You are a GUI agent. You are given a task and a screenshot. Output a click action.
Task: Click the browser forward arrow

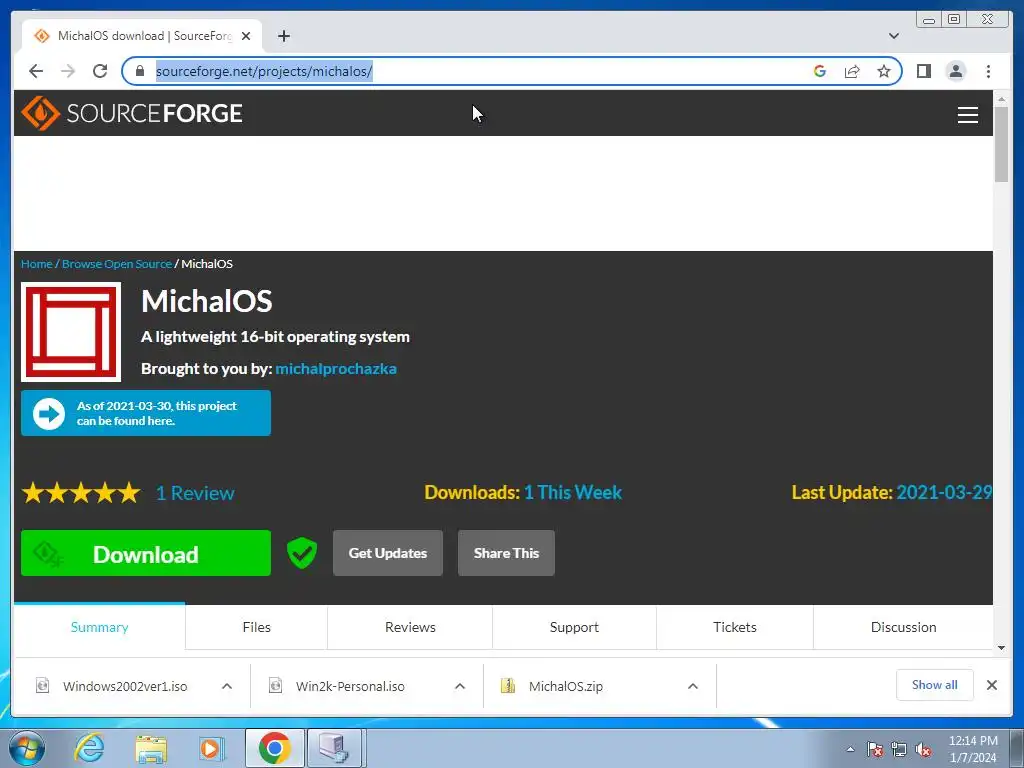click(68, 71)
